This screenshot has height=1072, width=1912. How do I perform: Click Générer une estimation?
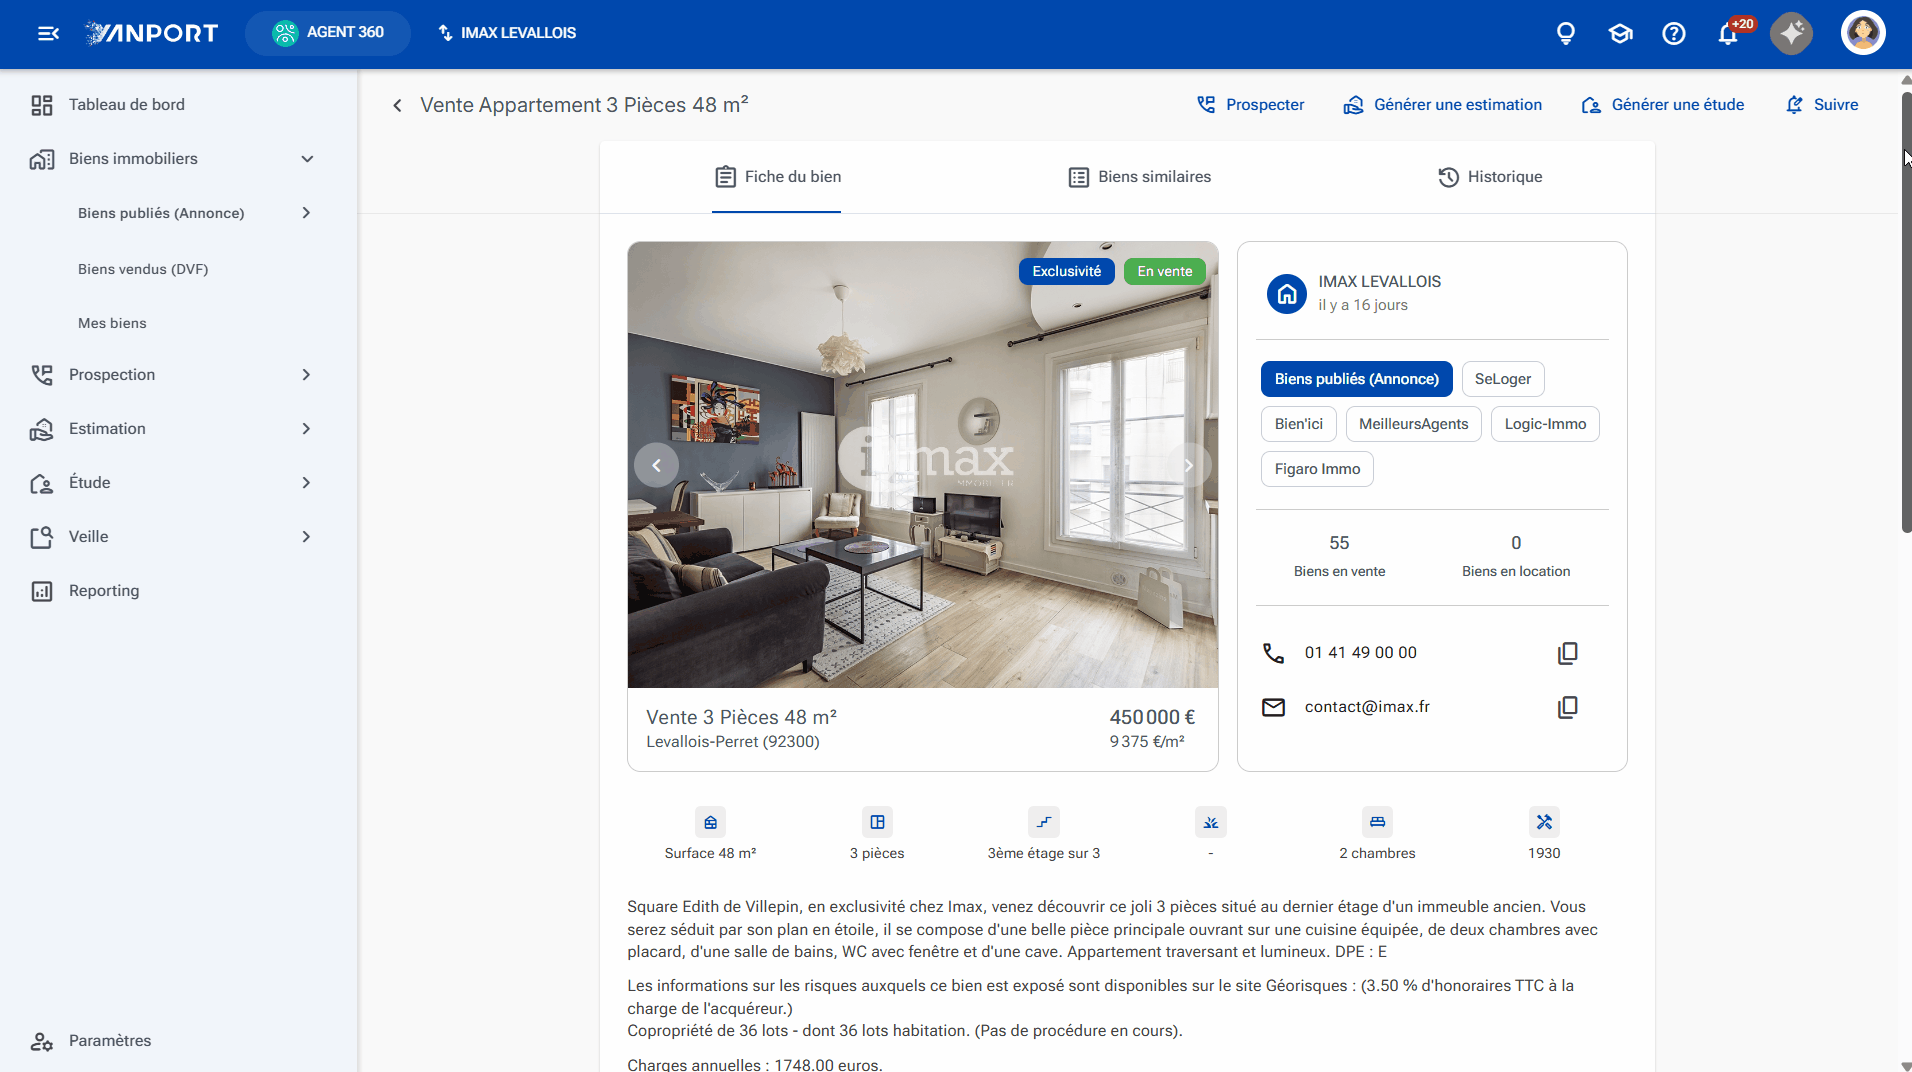click(1442, 105)
